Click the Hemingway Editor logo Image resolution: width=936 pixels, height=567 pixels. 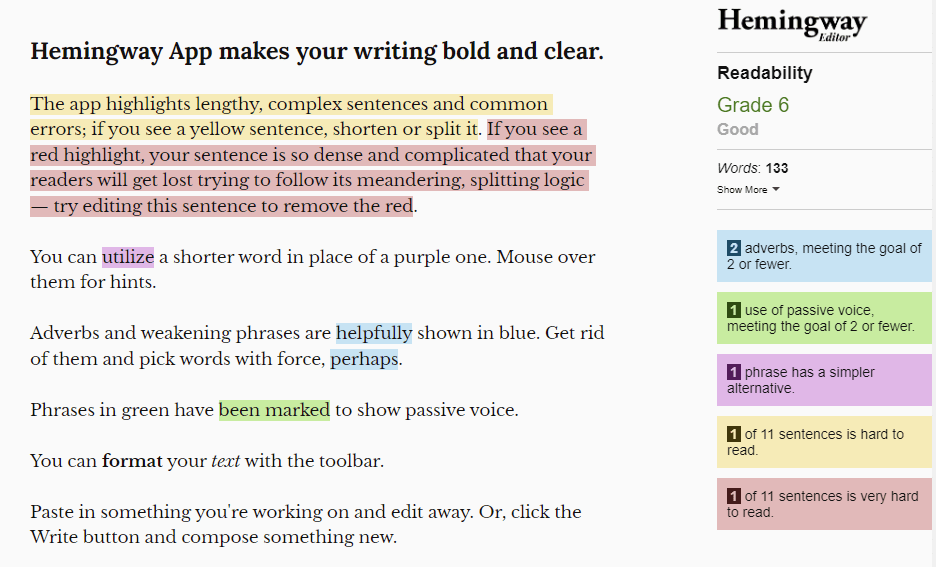click(x=791, y=24)
